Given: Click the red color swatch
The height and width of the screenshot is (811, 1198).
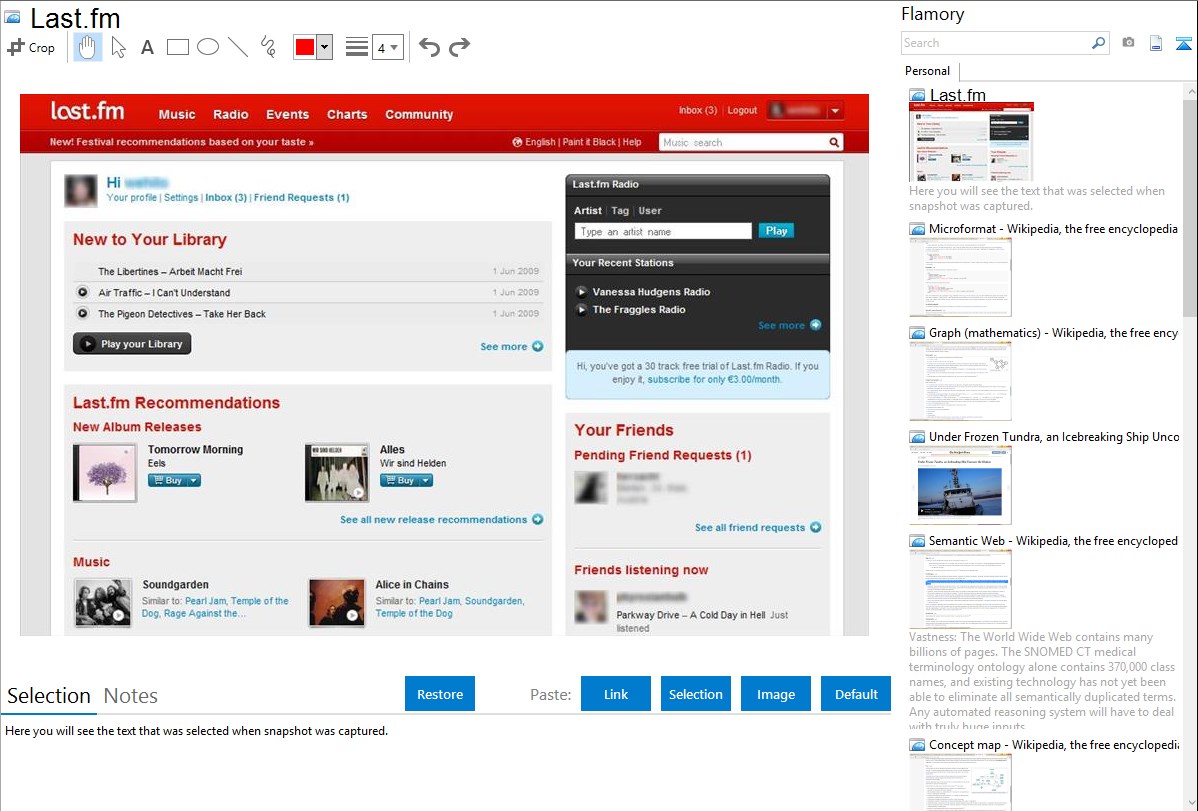Looking at the screenshot, I should [x=305, y=47].
